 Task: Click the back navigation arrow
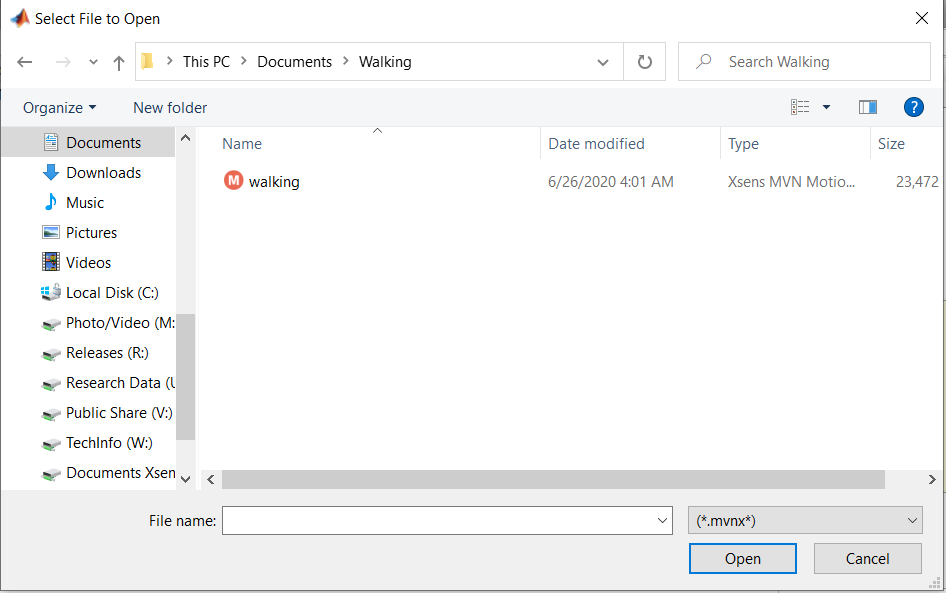pyautogui.click(x=24, y=61)
